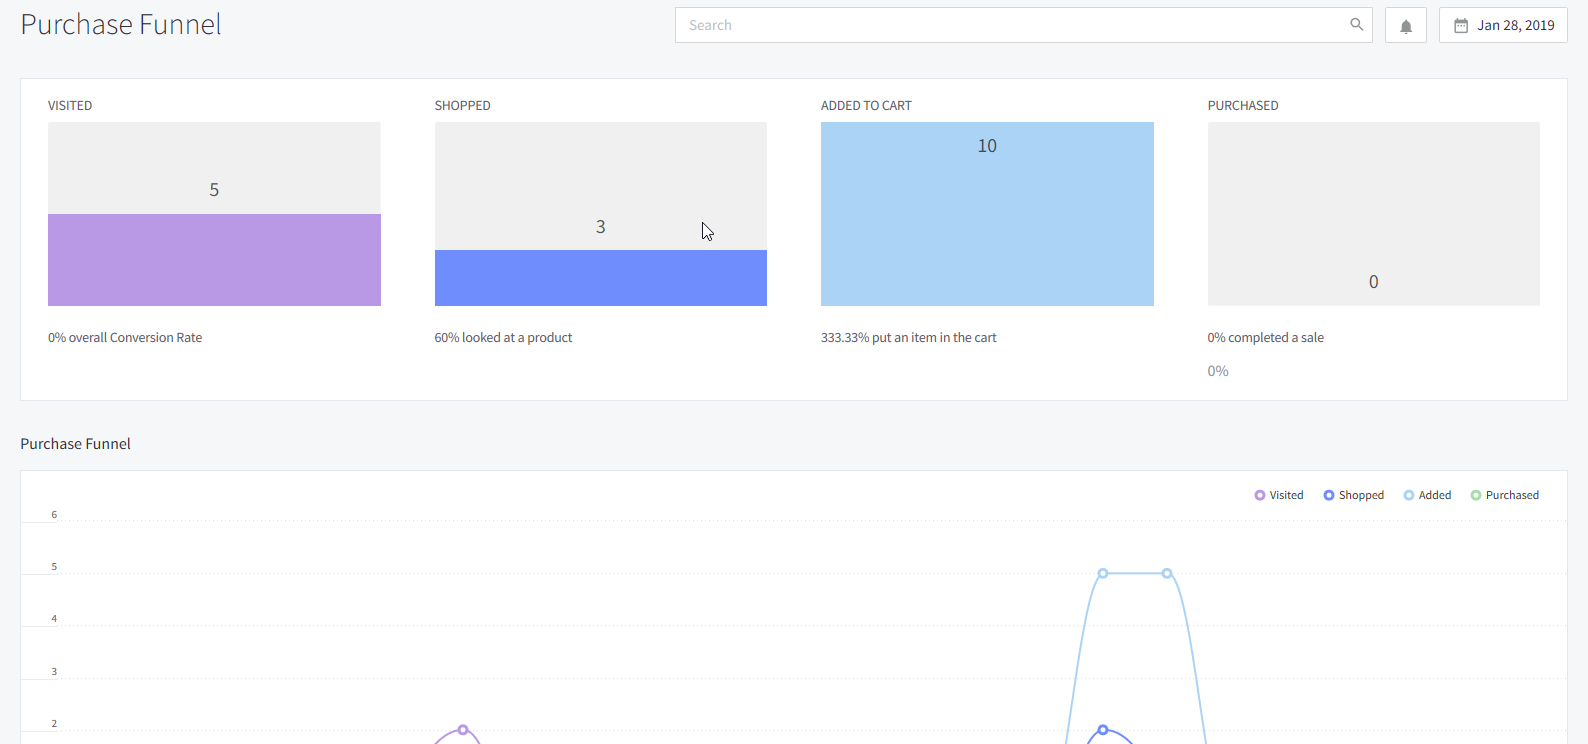
Task: Click the calendar icon in date button
Action: click(1461, 26)
